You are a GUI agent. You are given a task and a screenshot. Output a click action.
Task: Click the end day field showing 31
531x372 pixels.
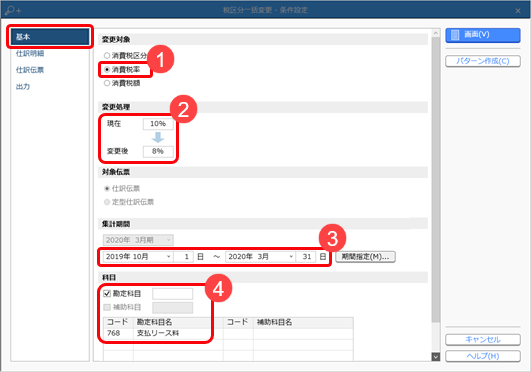pyautogui.click(x=306, y=256)
